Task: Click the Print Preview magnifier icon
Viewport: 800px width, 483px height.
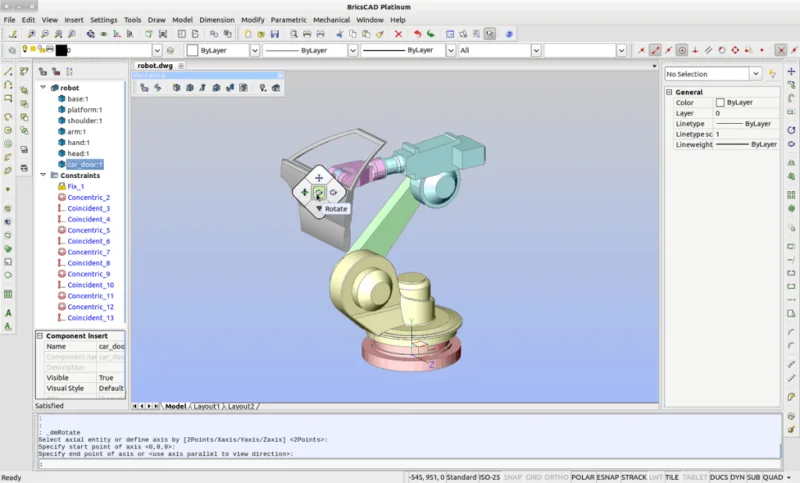Action: coord(293,34)
